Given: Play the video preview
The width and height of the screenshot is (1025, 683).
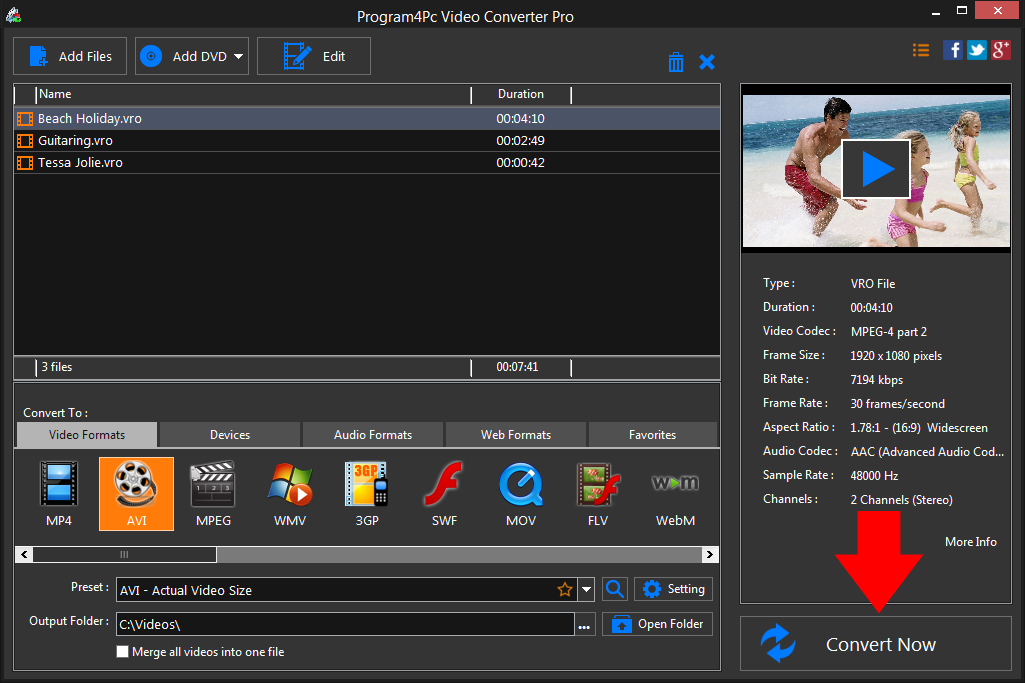Looking at the screenshot, I should point(876,169).
